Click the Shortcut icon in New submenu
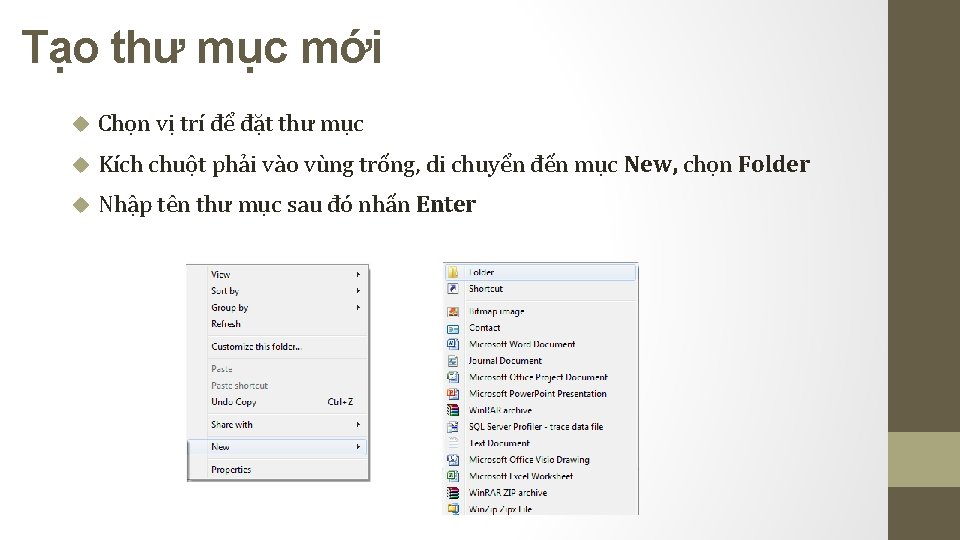 coord(453,288)
